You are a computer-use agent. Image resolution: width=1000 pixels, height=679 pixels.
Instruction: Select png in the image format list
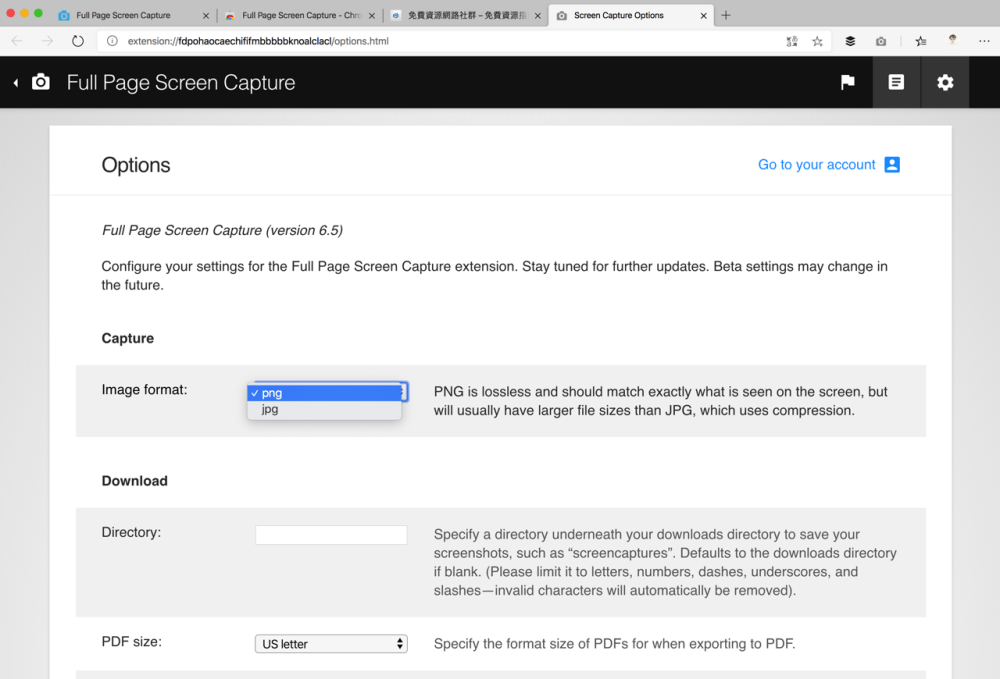325,393
